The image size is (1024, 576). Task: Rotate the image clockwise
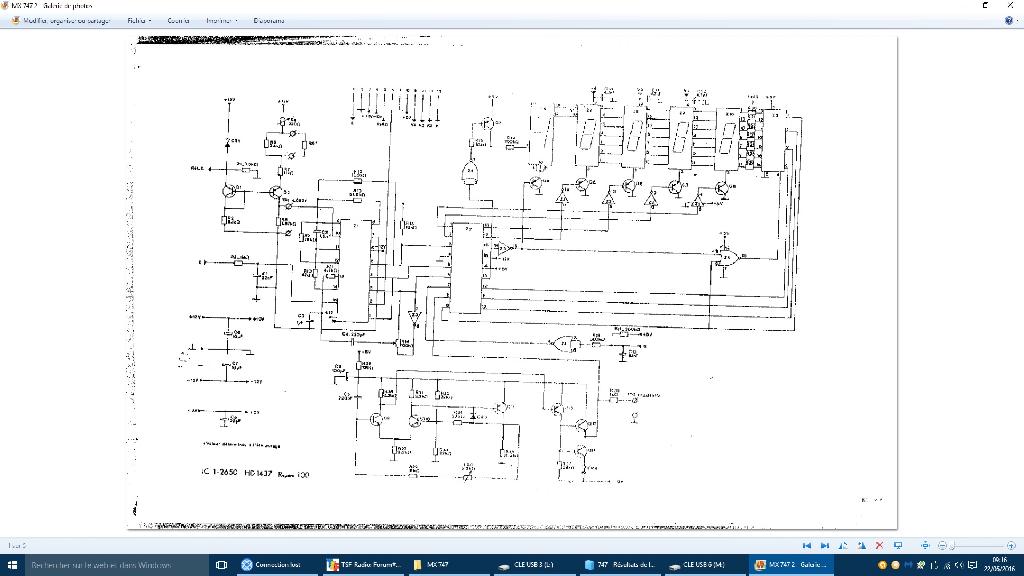click(861, 545)
